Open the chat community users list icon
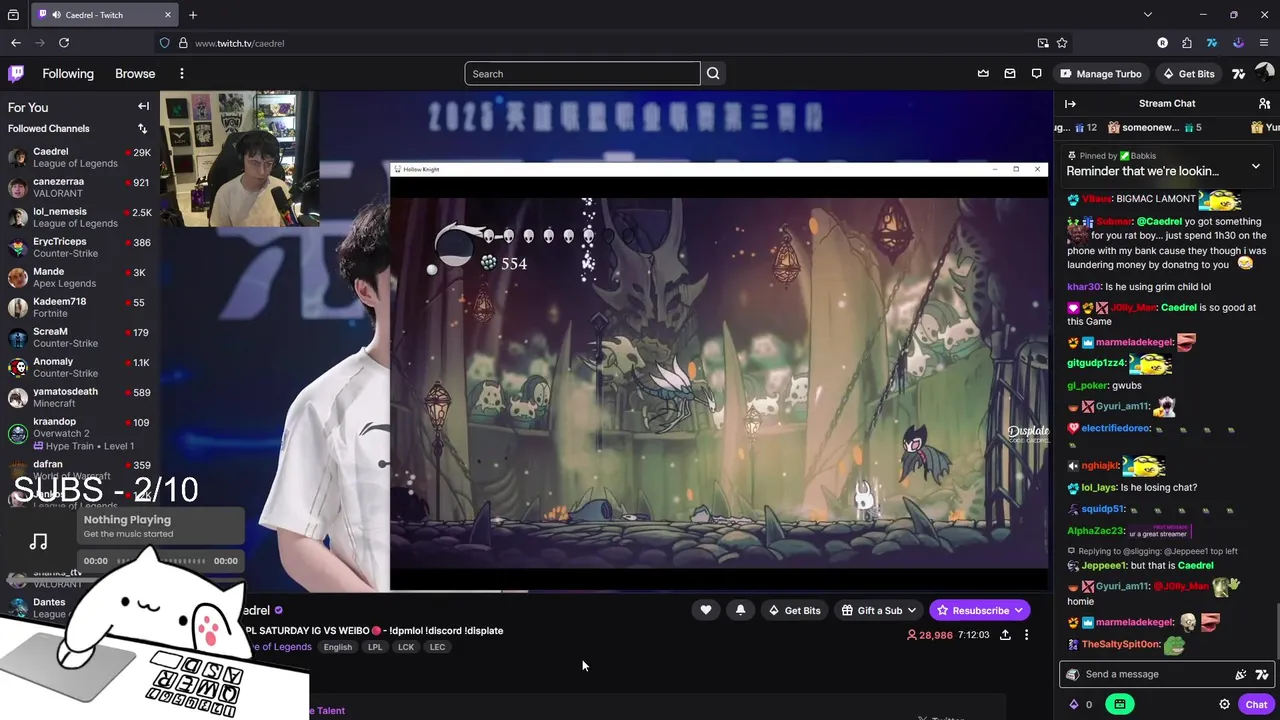1280x720 pixels. [x=1265, y=104]
